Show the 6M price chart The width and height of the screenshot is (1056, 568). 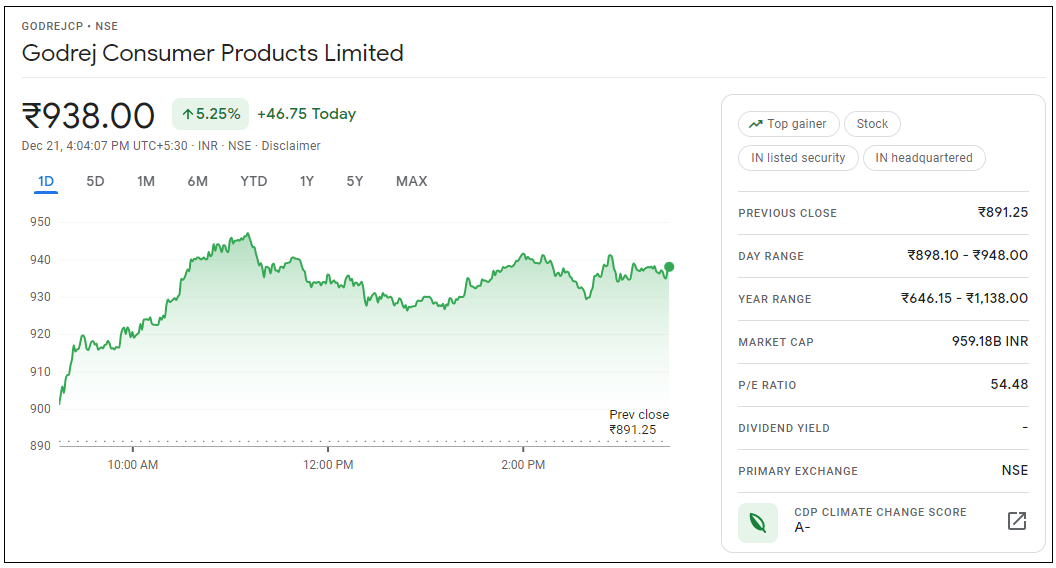[197, 181]
